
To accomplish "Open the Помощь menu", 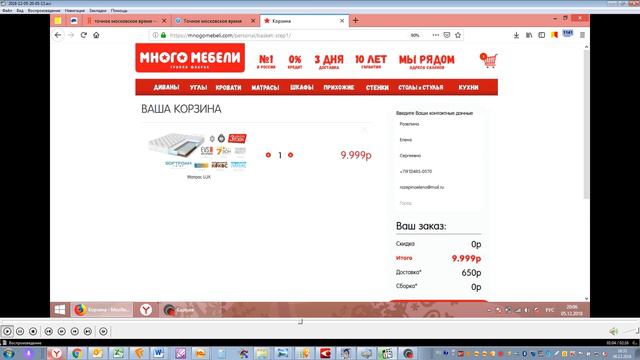I will click(x=119, y=11).
